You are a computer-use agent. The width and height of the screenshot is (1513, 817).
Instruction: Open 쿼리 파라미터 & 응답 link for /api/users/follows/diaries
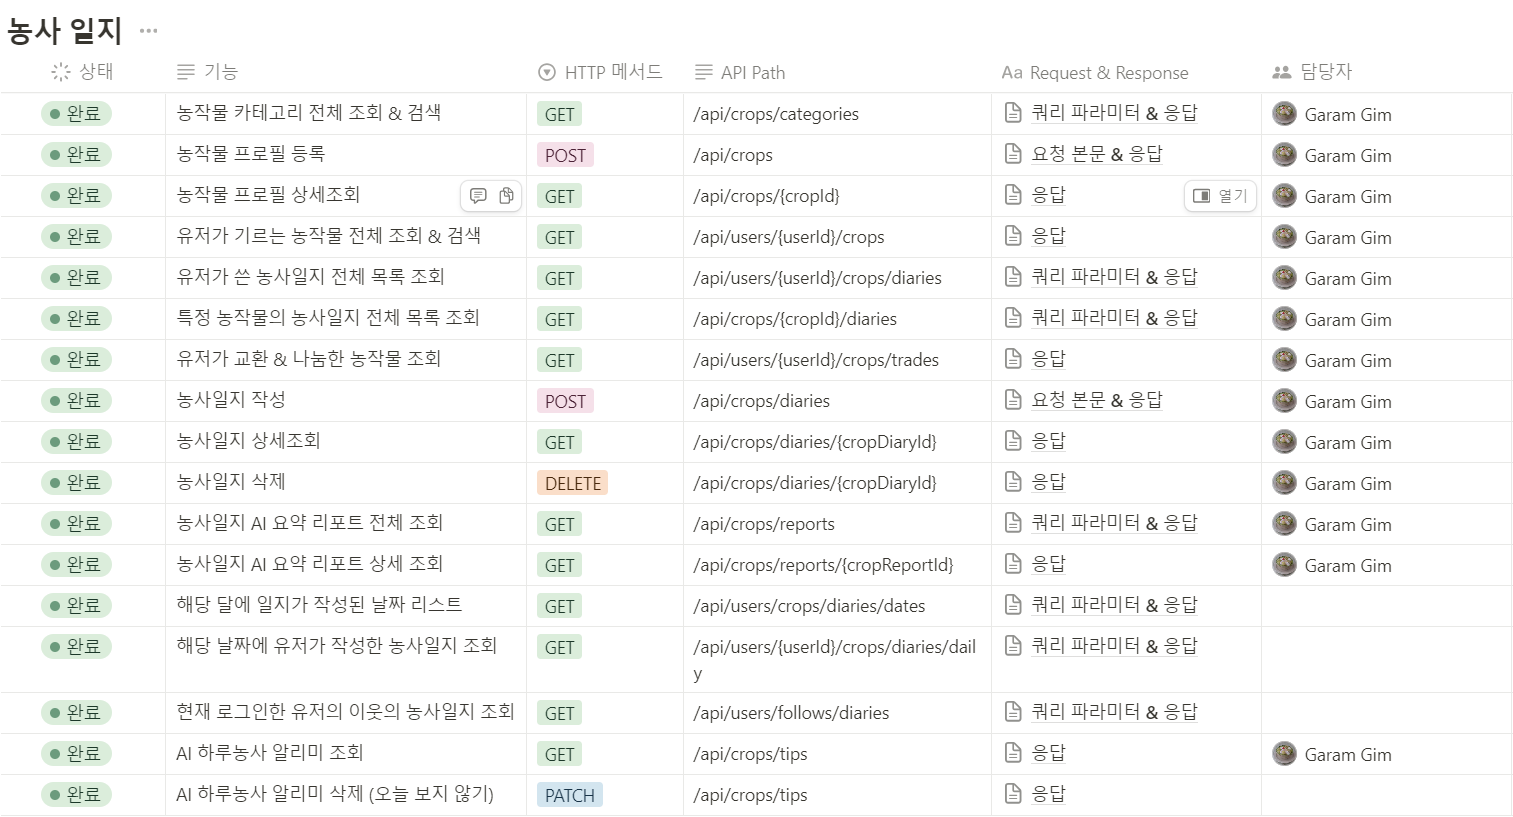point(1114,712)
